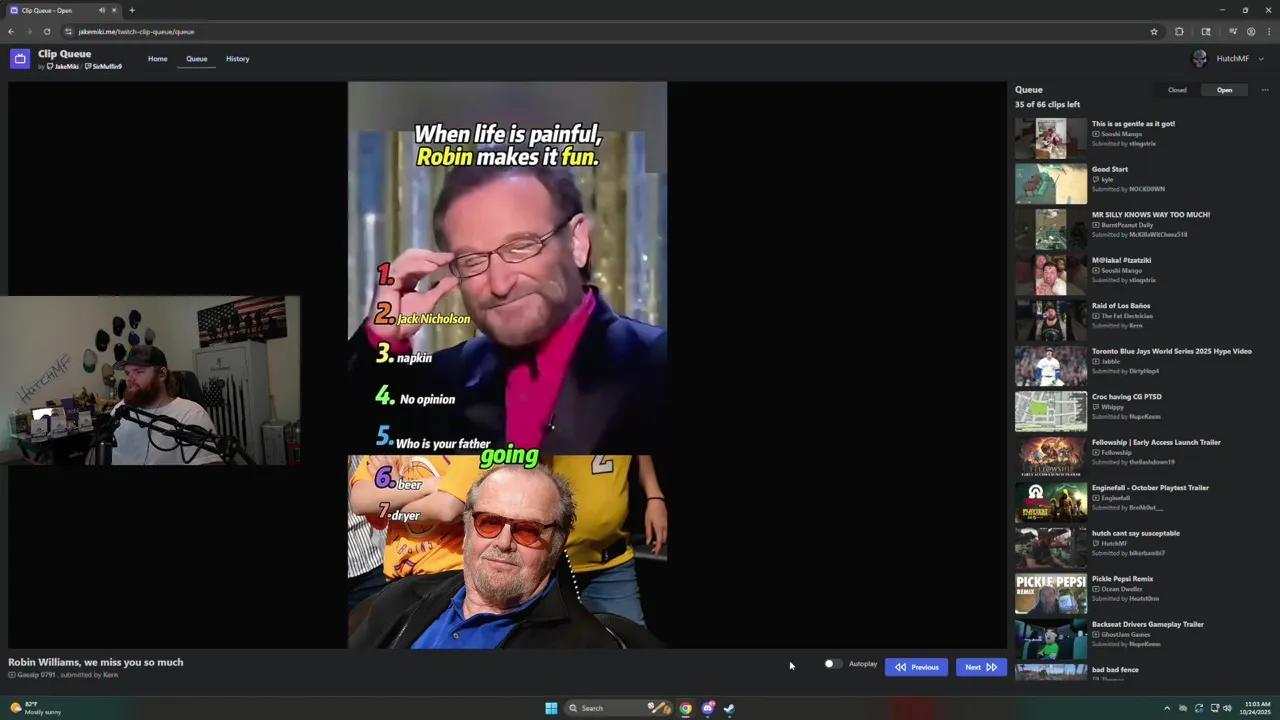The width and height of the screenshot is (1280, 720).
Task: Click the Clip Queue purple logo icon
Action: tap(20, 59)
